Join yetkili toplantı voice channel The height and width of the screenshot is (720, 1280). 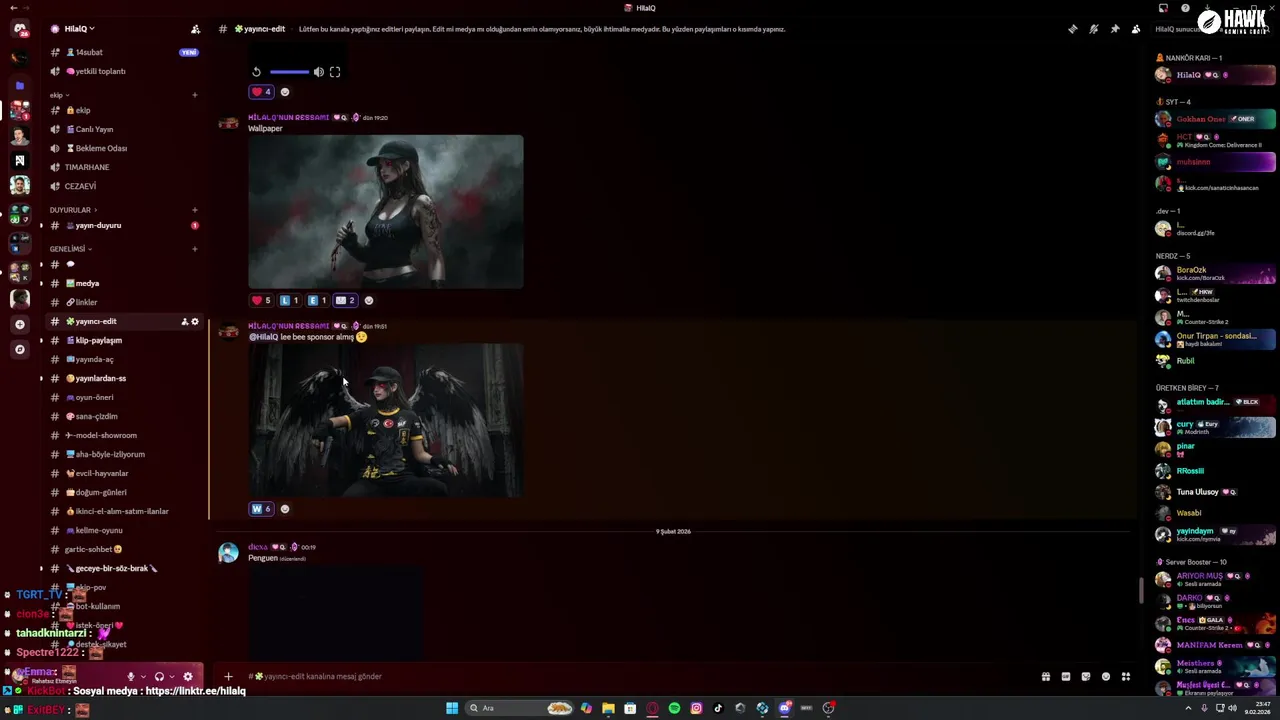coord(125,71)
